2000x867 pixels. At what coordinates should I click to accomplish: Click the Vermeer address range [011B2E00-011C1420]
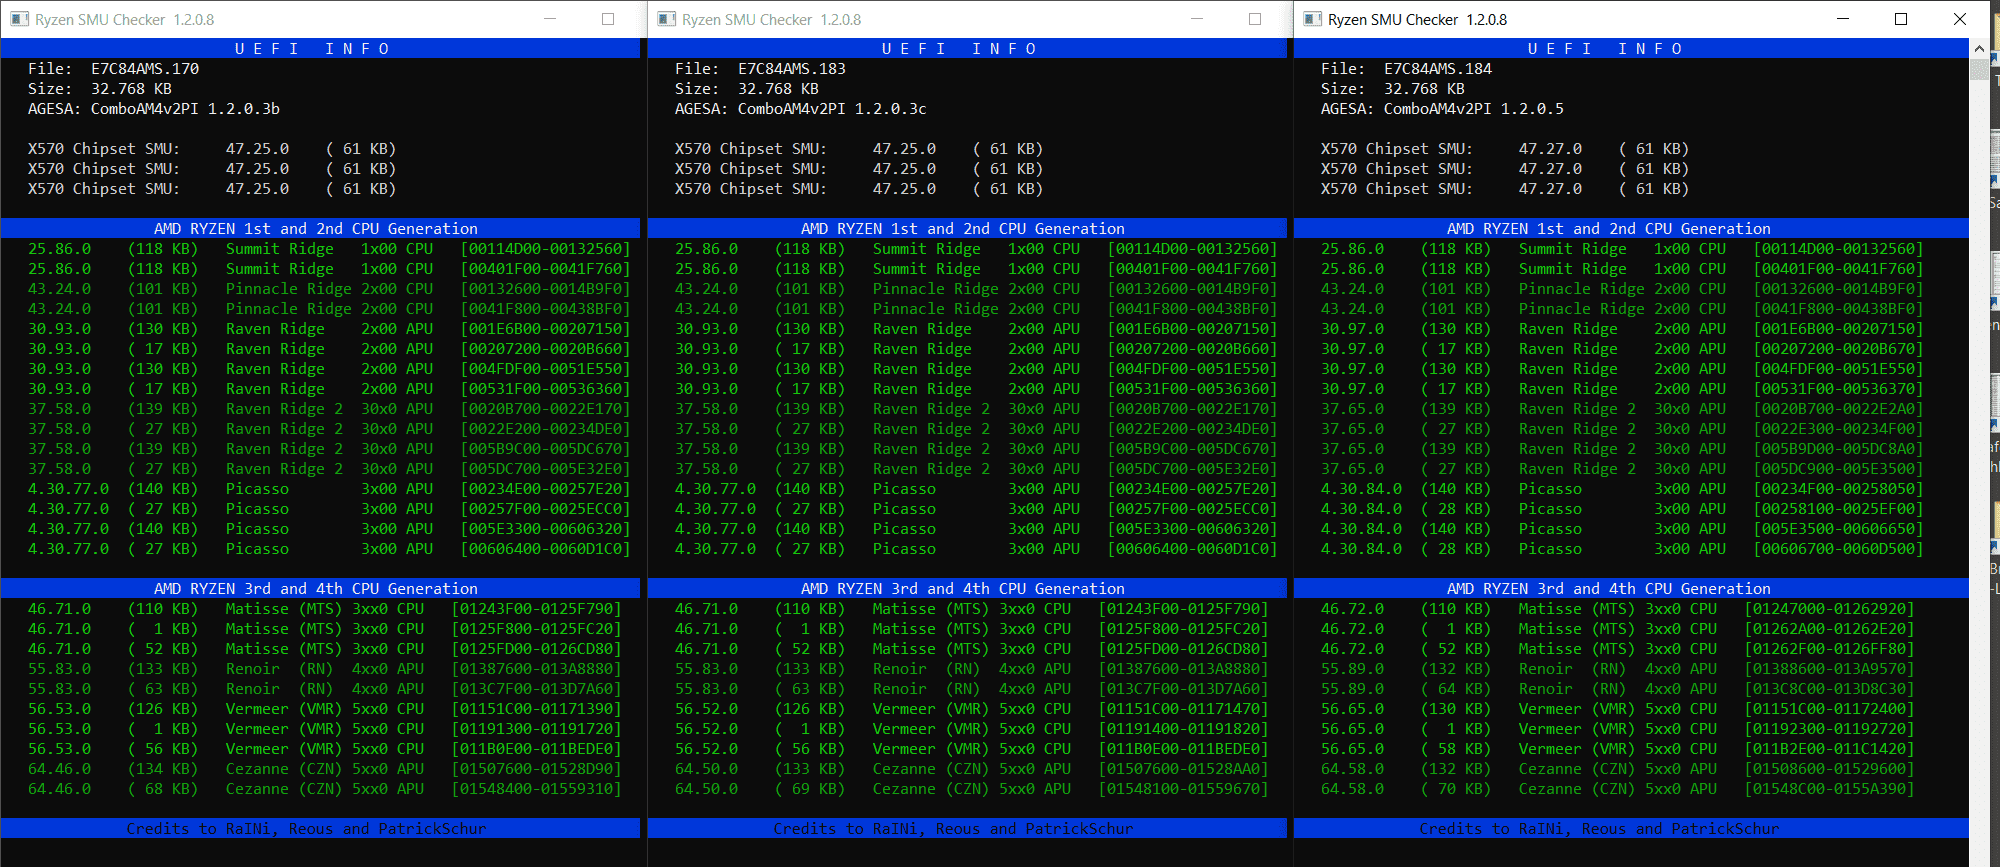[1829, 749]
